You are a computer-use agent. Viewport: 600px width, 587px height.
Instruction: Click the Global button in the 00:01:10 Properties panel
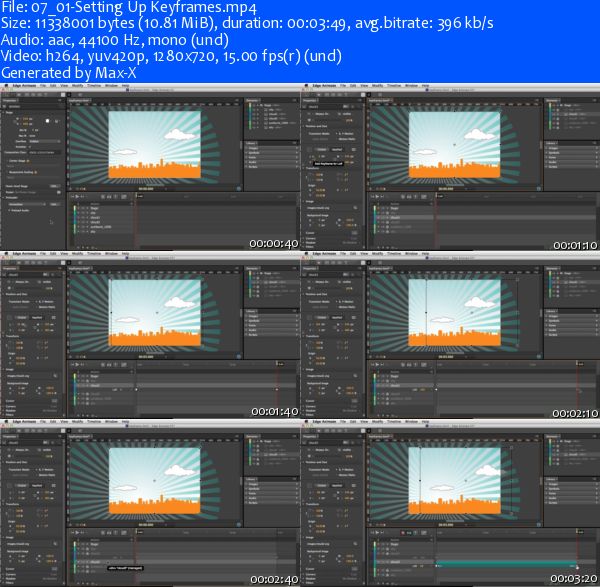(x=321, y=150)
